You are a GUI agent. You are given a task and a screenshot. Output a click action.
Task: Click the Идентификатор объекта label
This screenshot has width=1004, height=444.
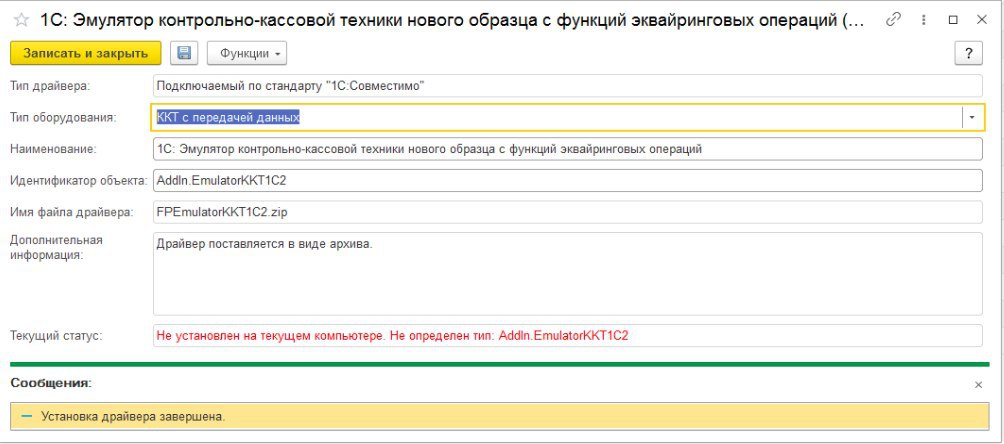(79, 180)
